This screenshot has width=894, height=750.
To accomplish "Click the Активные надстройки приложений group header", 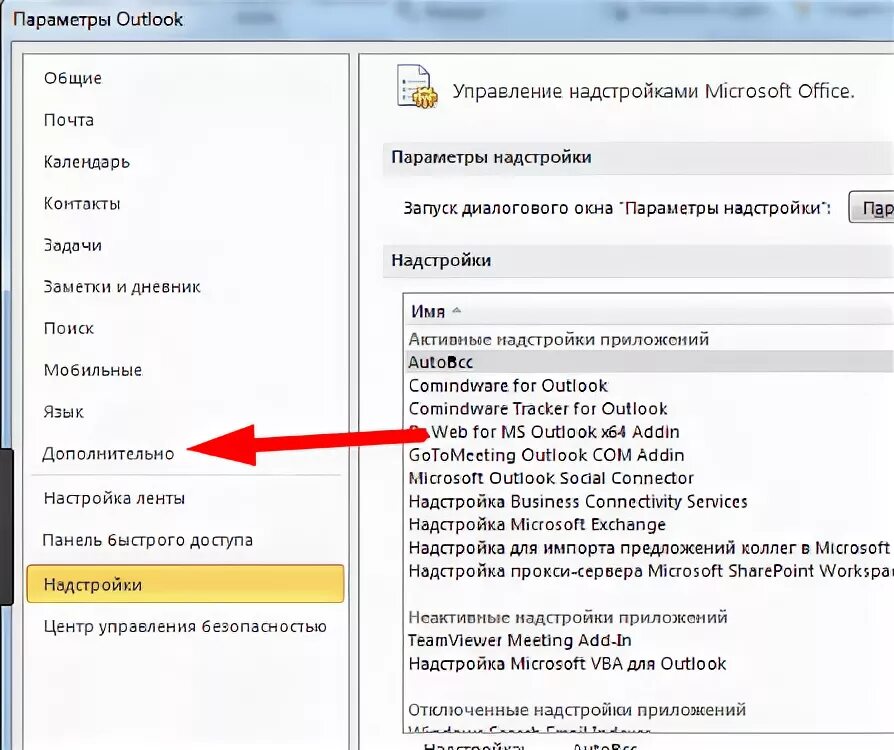I will coord(558,339).
